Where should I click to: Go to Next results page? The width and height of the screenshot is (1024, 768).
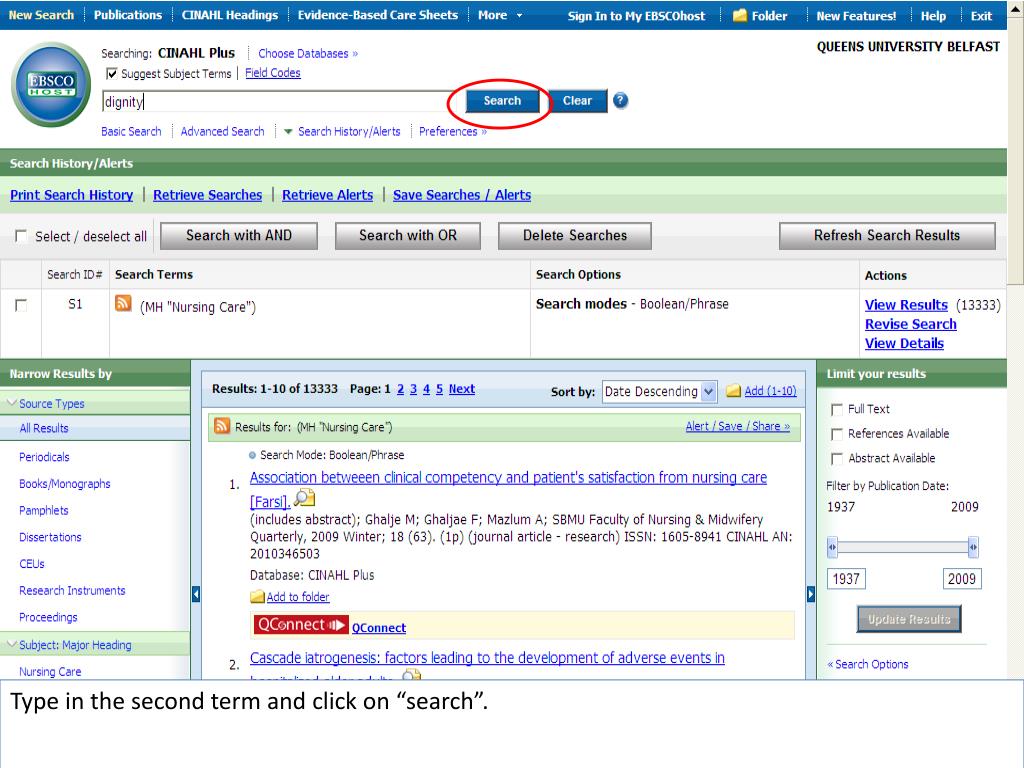pyautogui.click(x=462, y=389)
